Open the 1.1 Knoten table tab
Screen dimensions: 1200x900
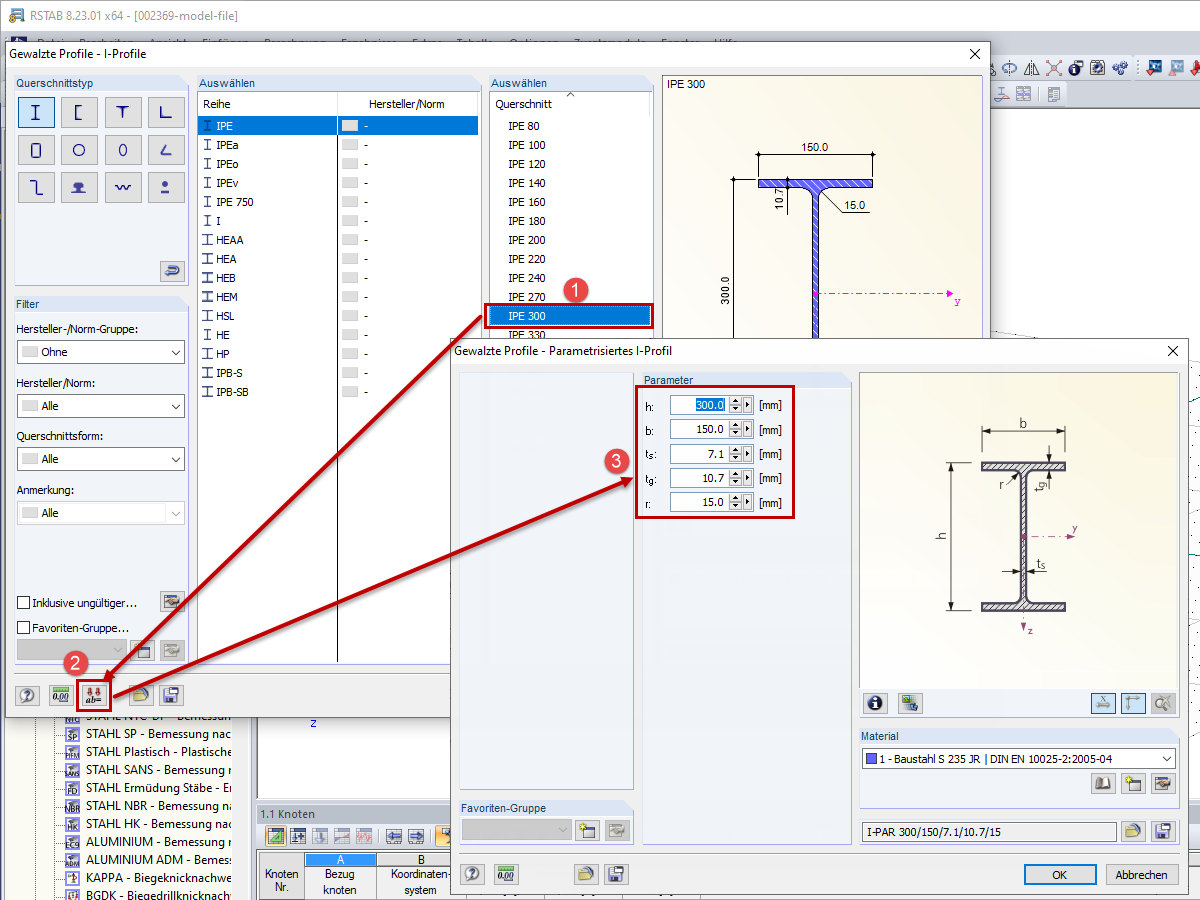click(289, 813)
